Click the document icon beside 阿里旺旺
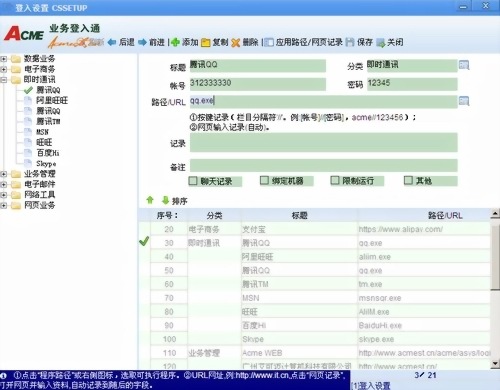 (x=29, y=100)
